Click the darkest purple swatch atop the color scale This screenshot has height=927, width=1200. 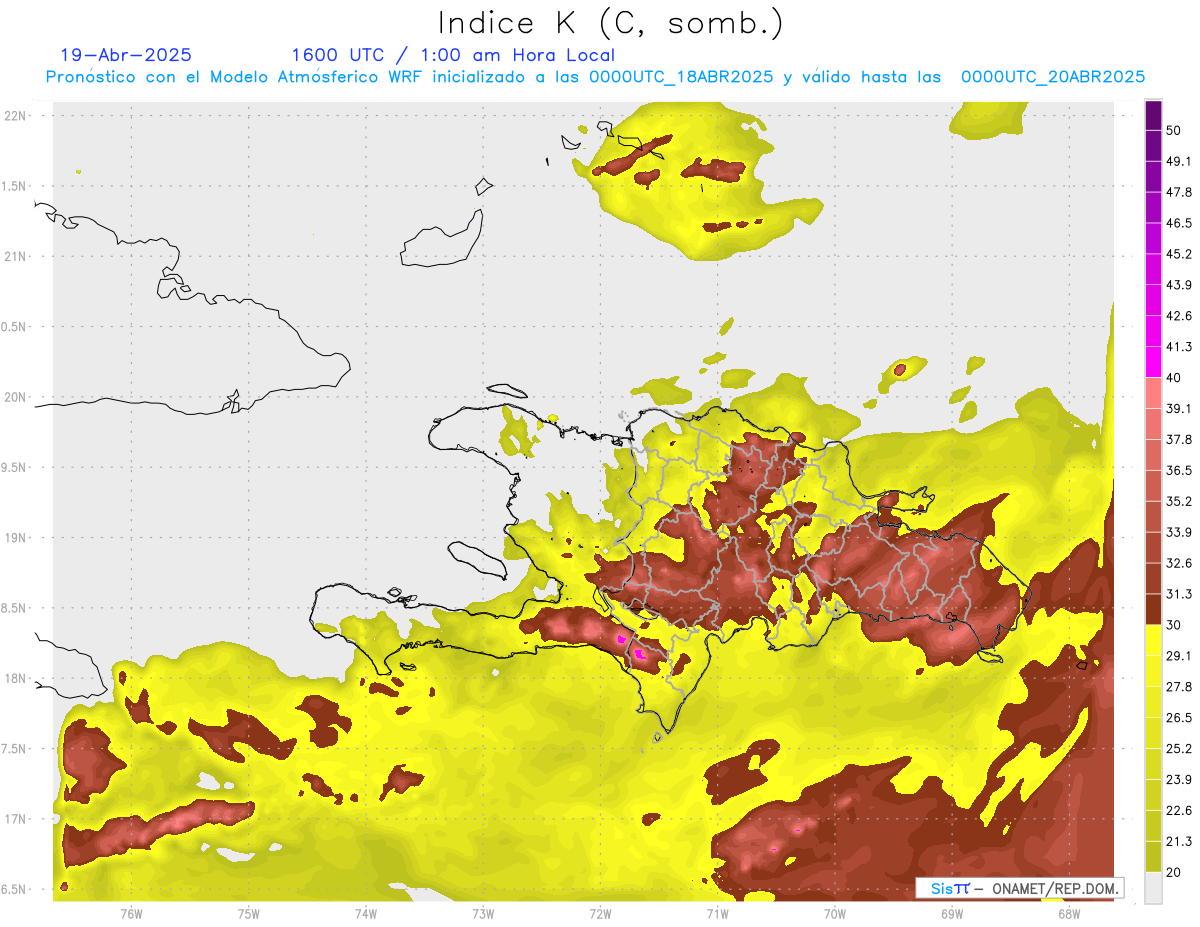[x=1154, y=114]
